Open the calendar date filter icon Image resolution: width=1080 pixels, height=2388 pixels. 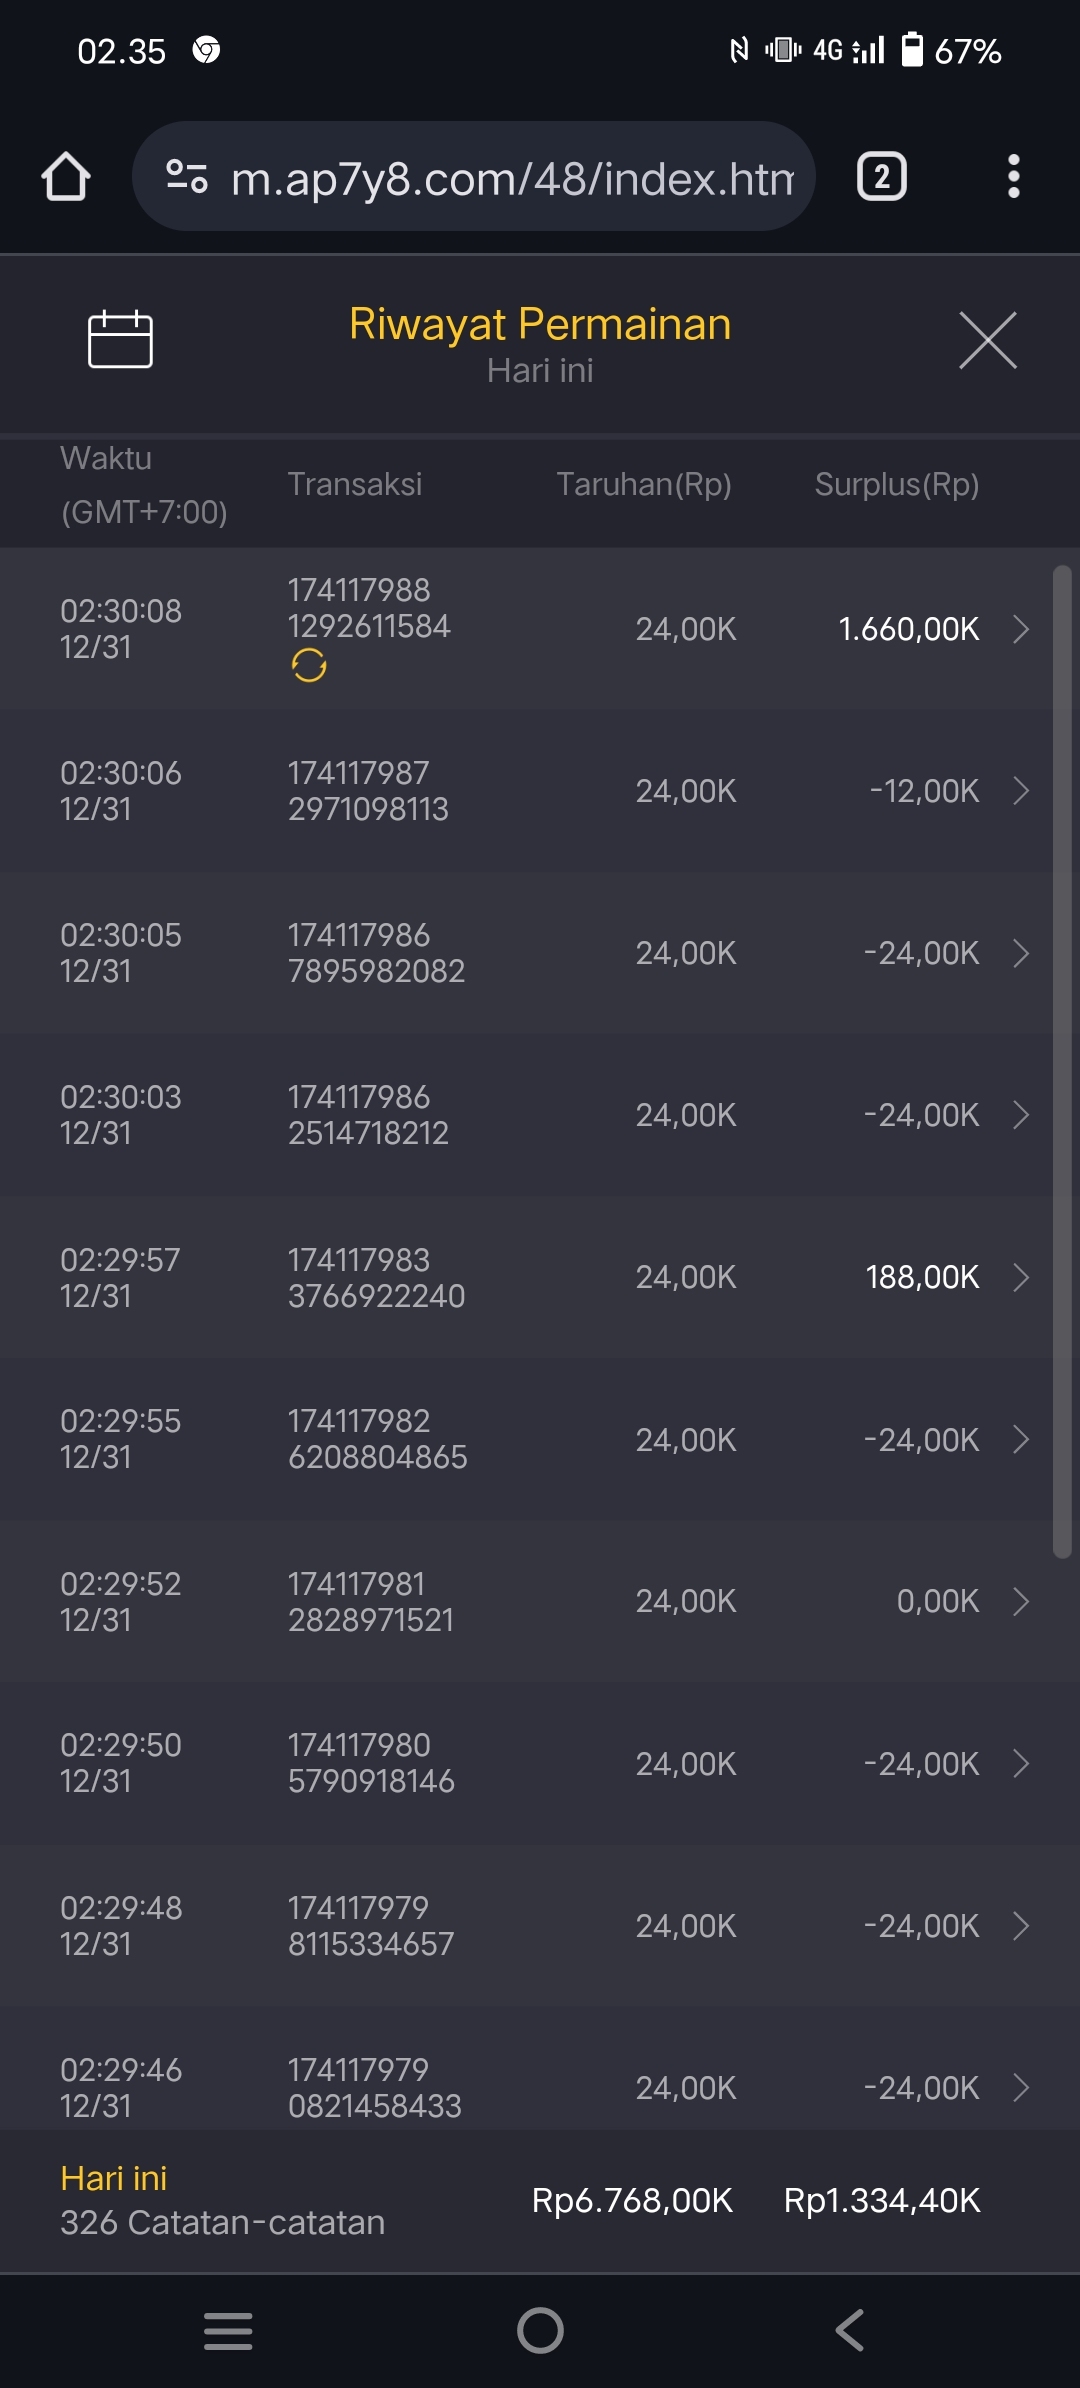coord(120,340)
